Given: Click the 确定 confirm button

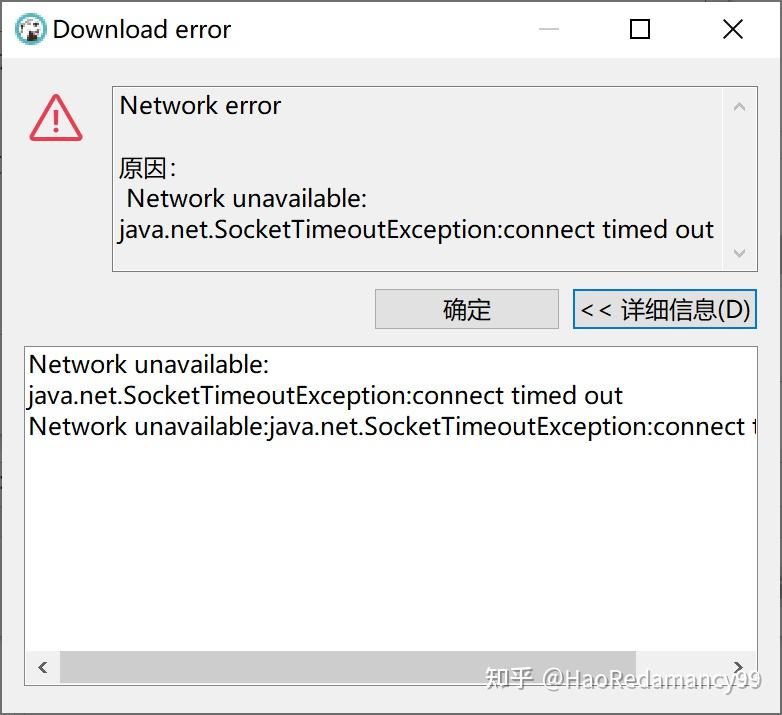Looking at the screenshot, I should (466, 309).
